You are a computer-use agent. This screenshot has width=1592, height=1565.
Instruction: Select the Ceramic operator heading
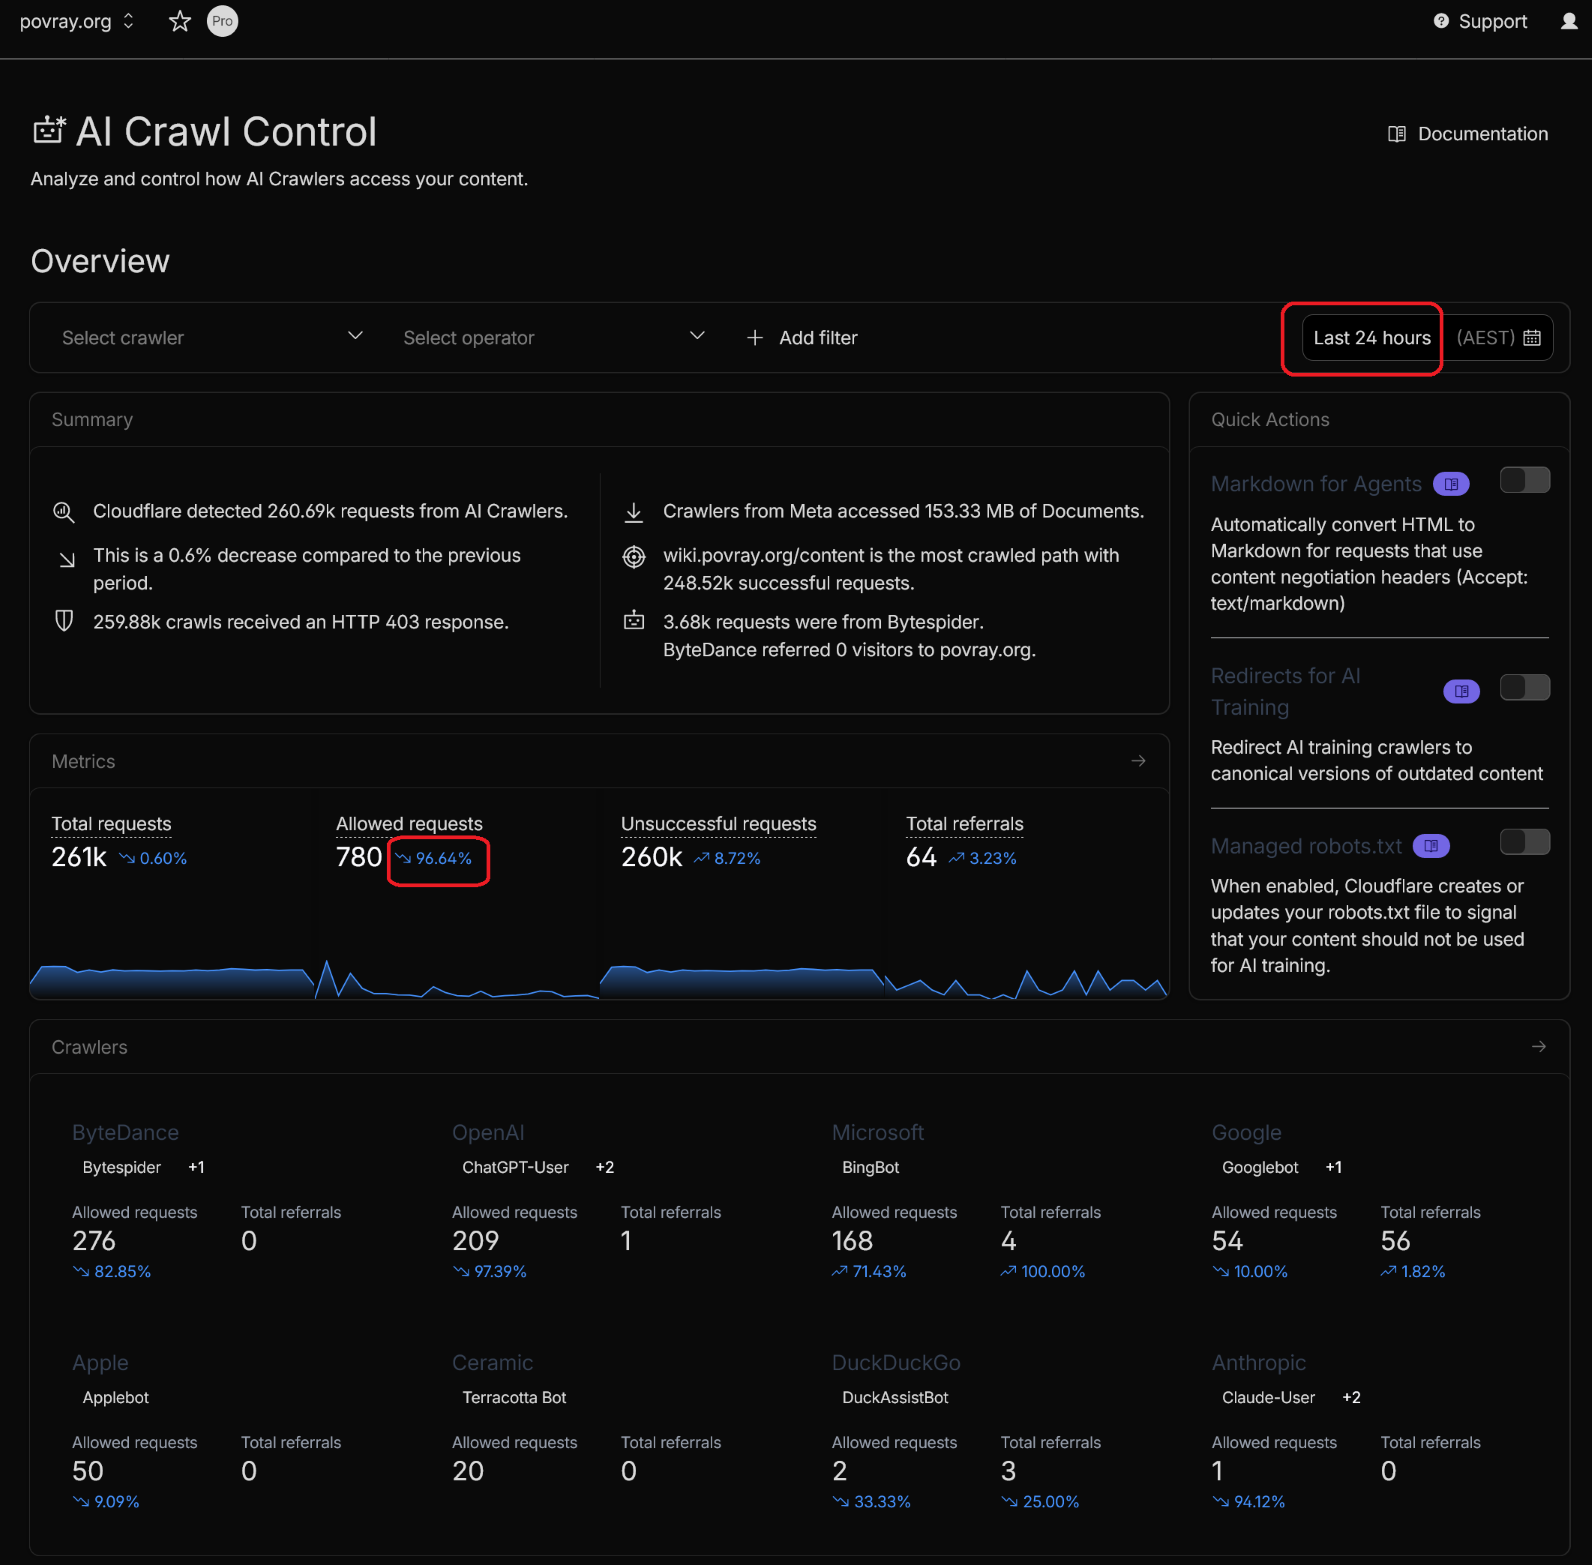[x=492, y=1363]
